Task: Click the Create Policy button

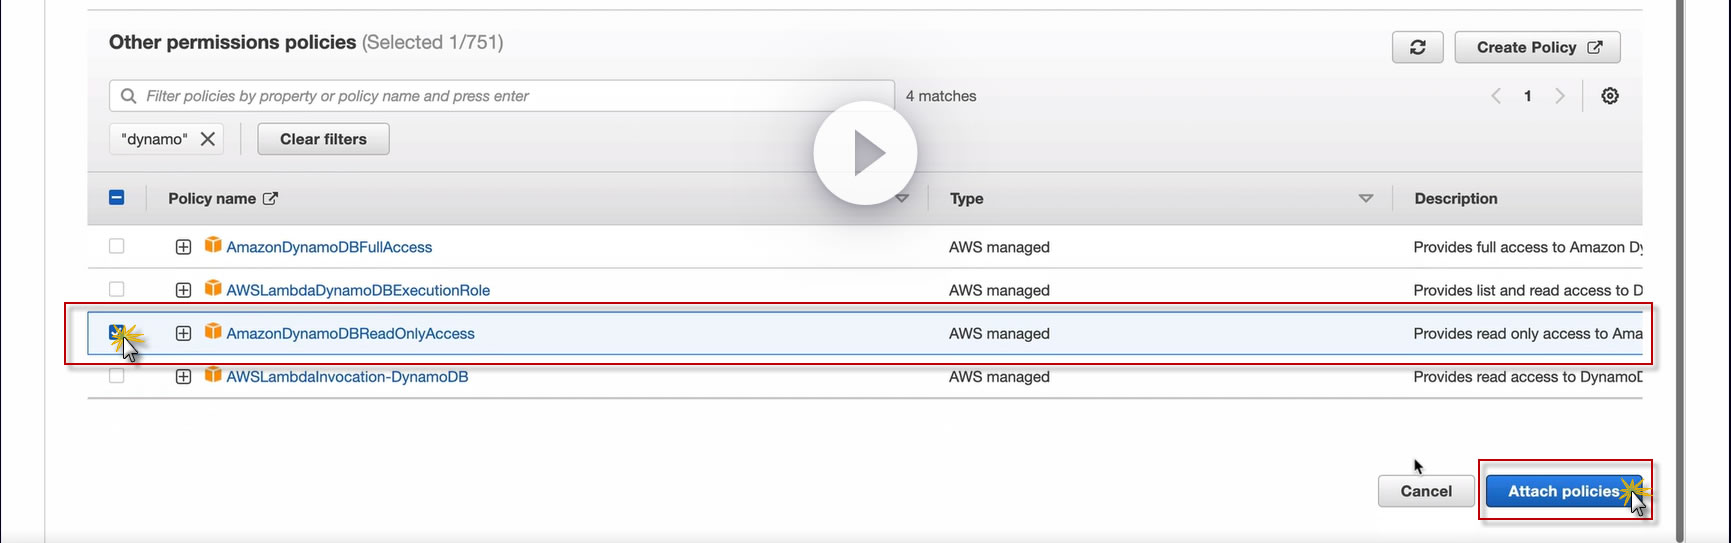Action: (1537, 47)
